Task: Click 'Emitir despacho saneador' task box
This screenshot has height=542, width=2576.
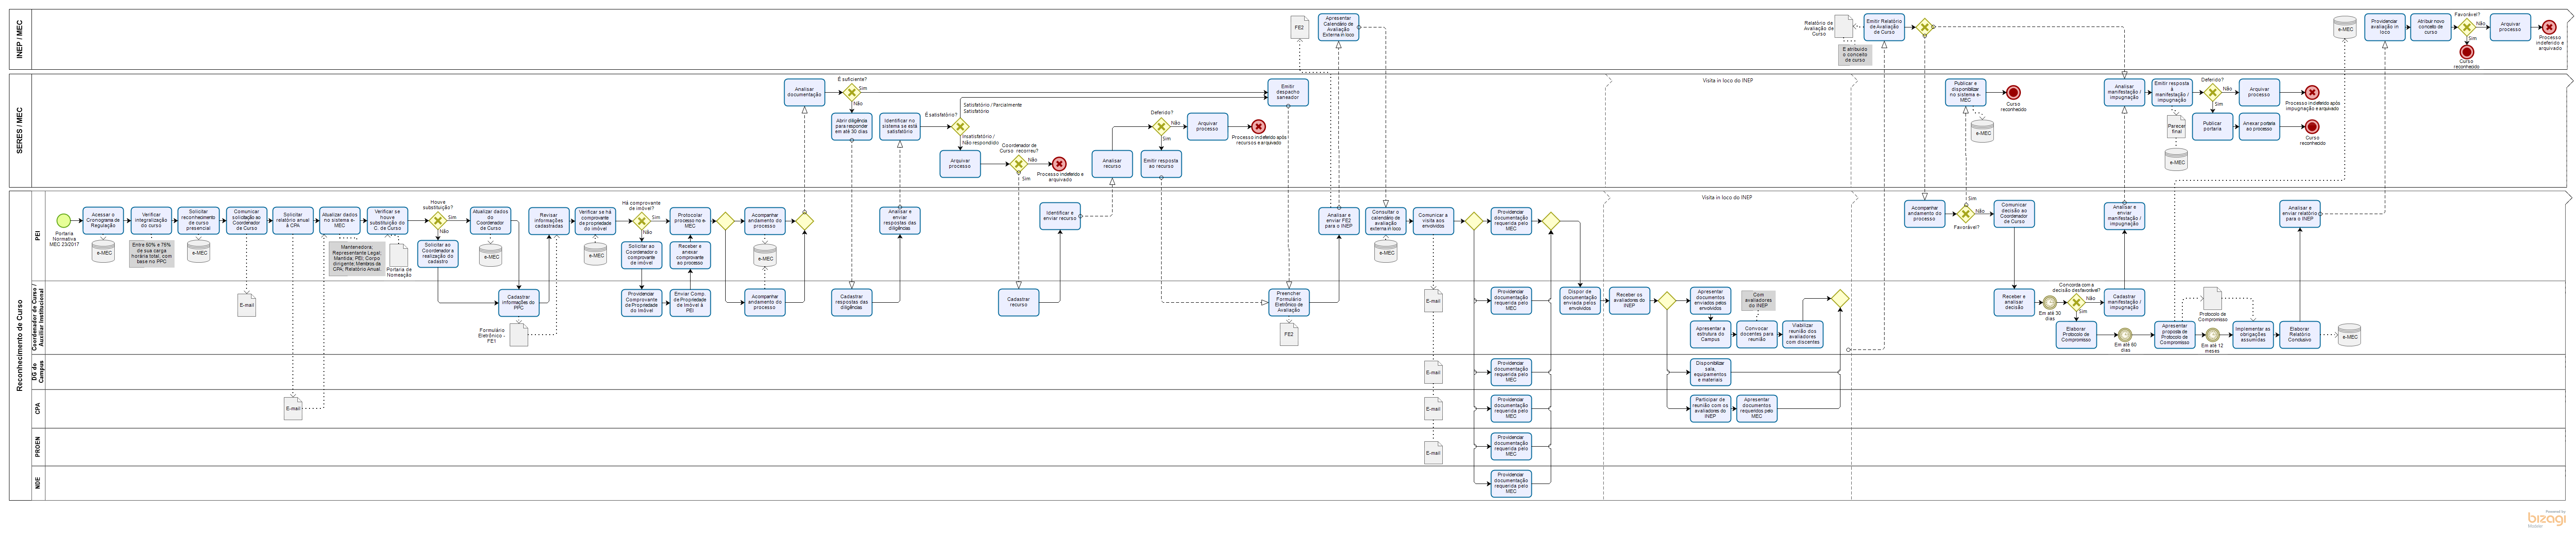Action: pyautogui.click(x=1287, y=92)
